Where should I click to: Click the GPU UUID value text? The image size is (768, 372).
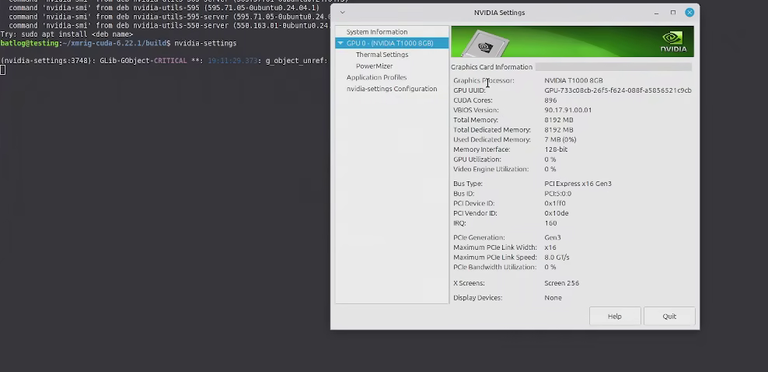(x=618, y=91)
